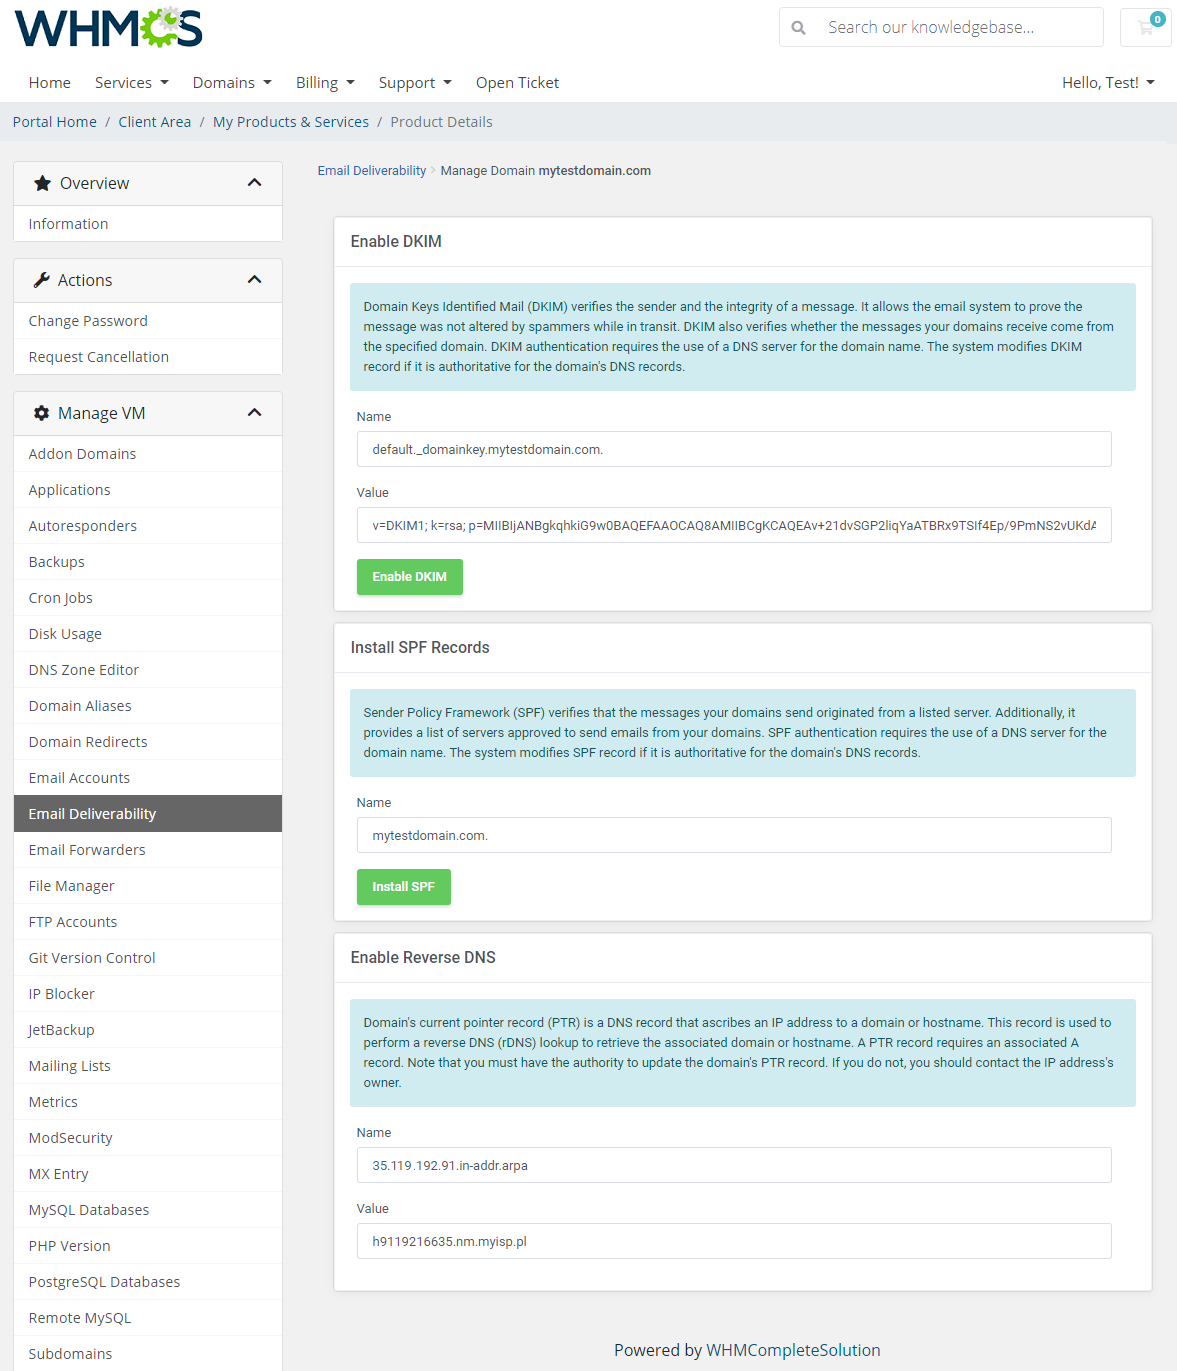This screenshot has width=1177, height=1371.
Task: Navigate to Client Area breadcrumb
Action: coord(154,121)
